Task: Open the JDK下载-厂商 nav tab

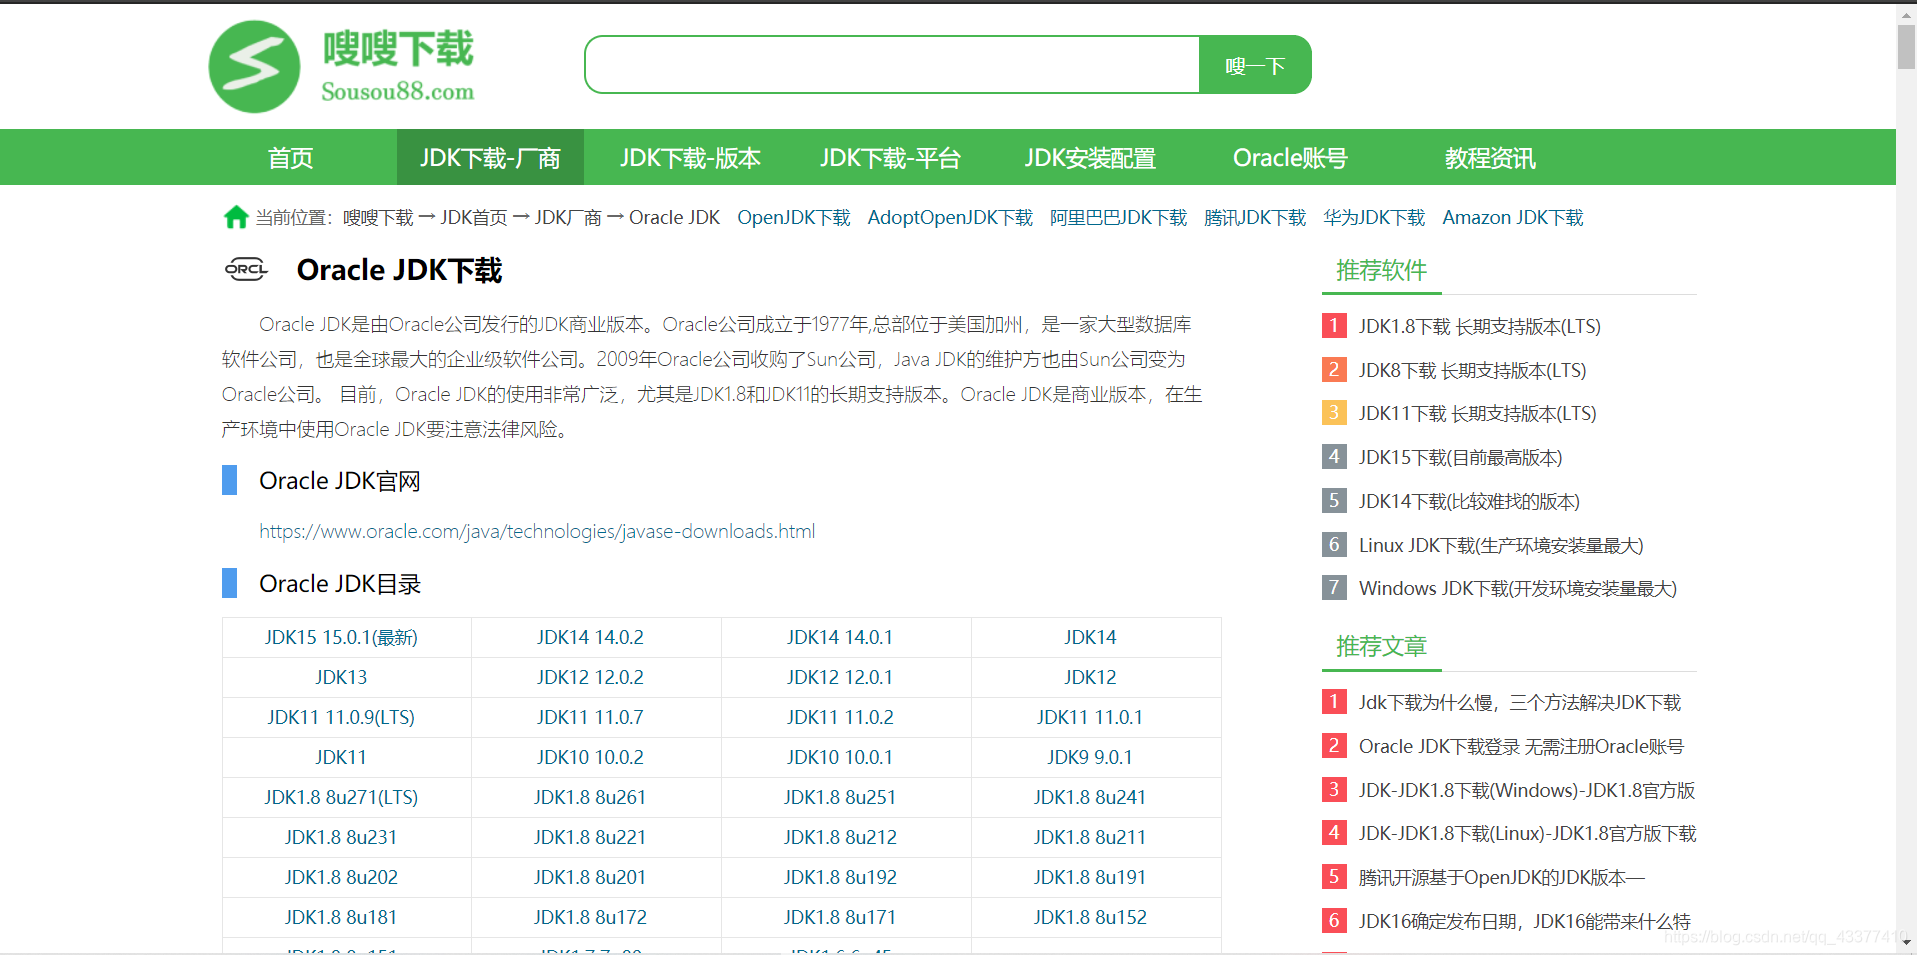Action: (490, 158)
